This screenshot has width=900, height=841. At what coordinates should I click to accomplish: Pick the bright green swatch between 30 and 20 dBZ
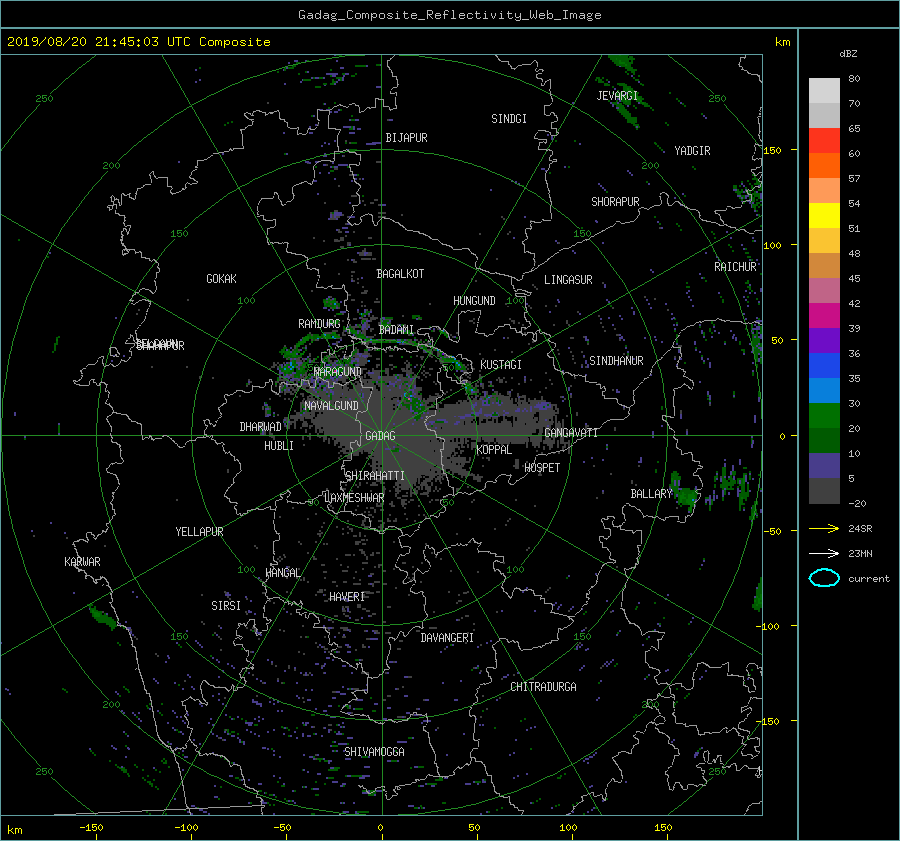pos(824,415)
